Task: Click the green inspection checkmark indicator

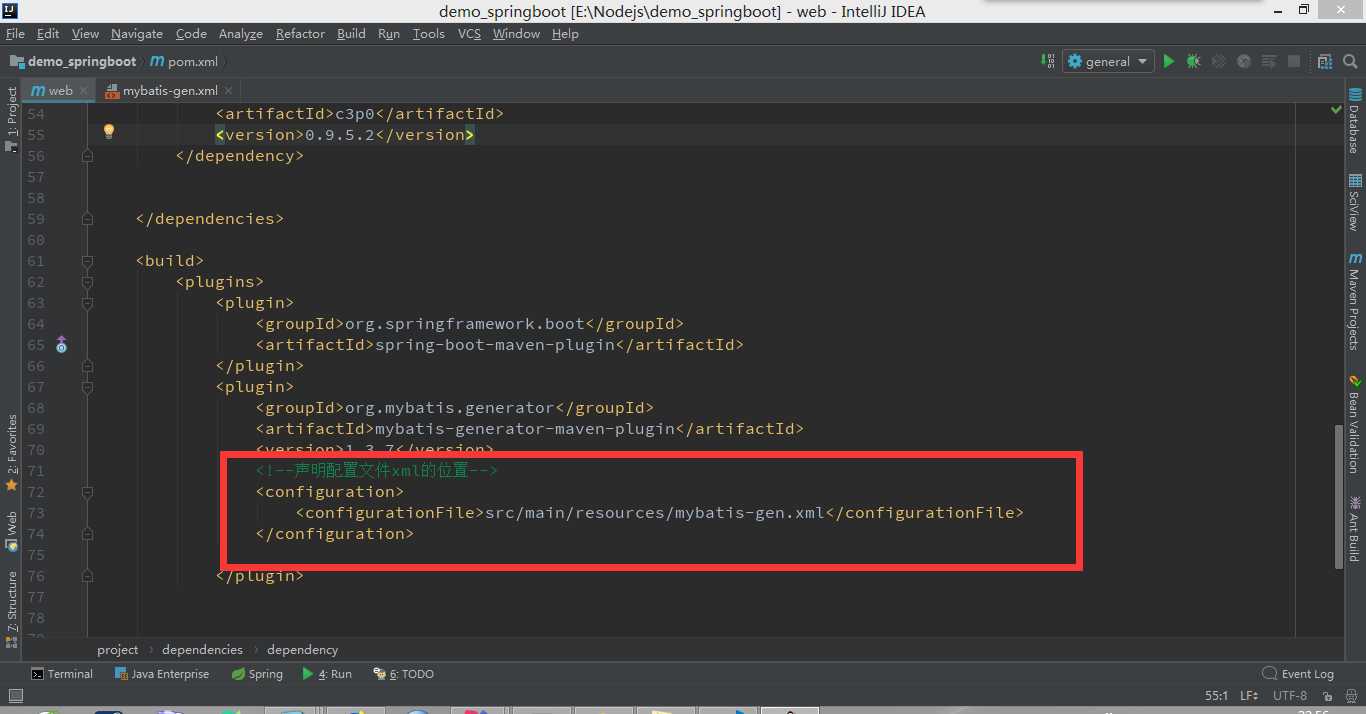Action: point(1336,109)
